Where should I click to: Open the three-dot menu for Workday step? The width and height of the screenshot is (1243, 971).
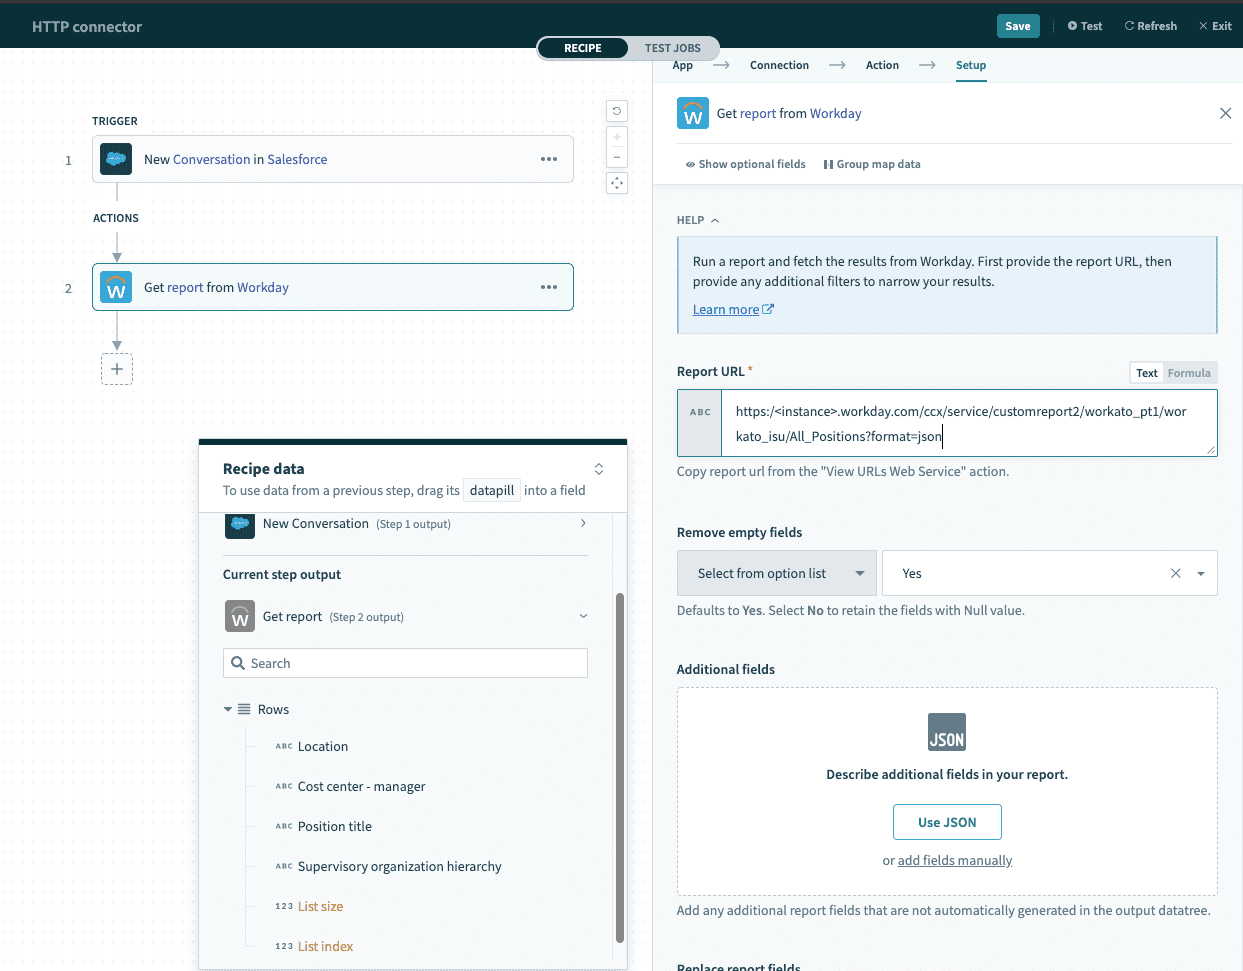[549, 287]
